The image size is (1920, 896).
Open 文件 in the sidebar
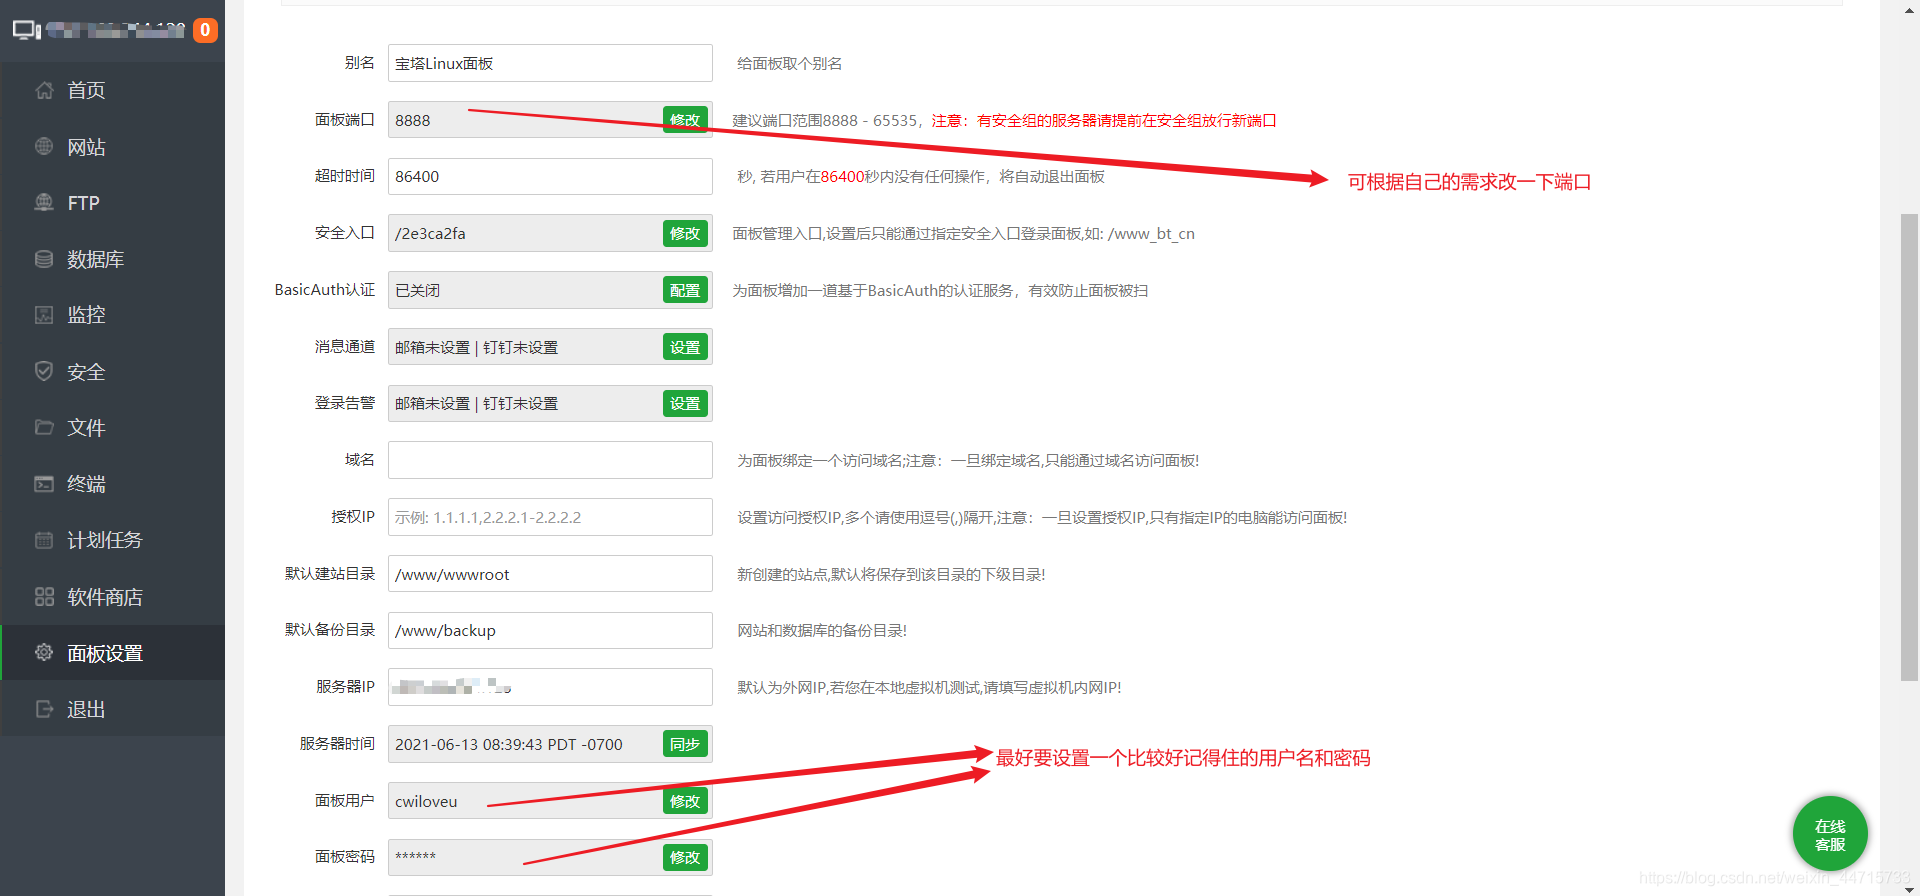(113, 428)
